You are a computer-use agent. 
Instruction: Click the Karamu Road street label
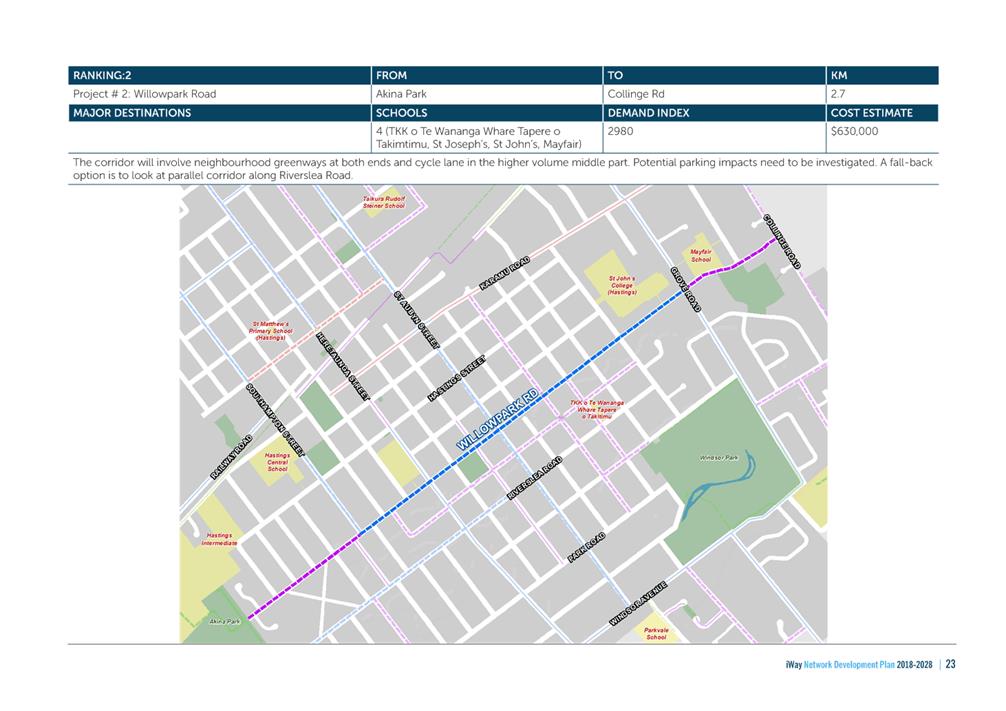tap(505, 273)
